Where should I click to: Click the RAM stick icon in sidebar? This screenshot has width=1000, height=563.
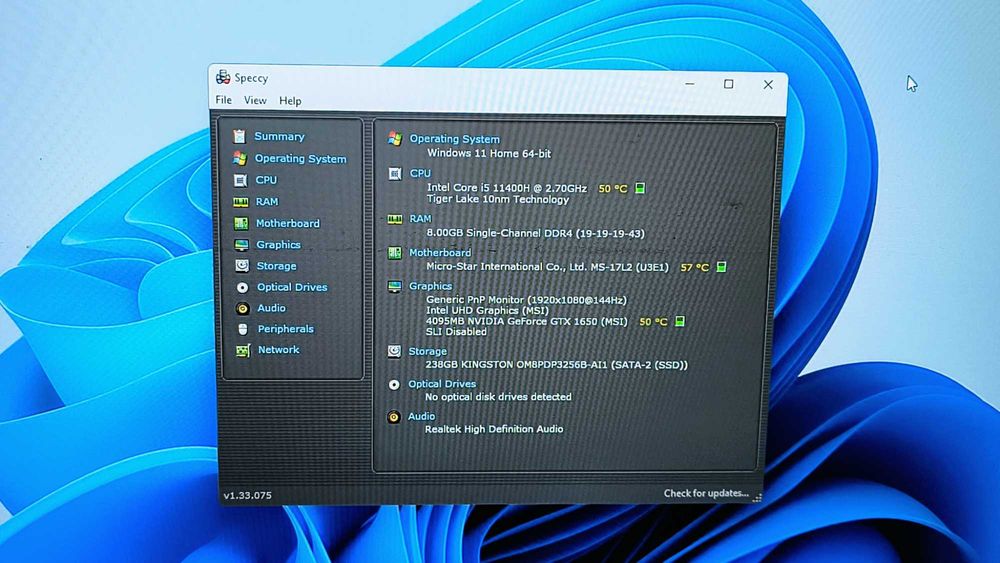coord(240,202)
